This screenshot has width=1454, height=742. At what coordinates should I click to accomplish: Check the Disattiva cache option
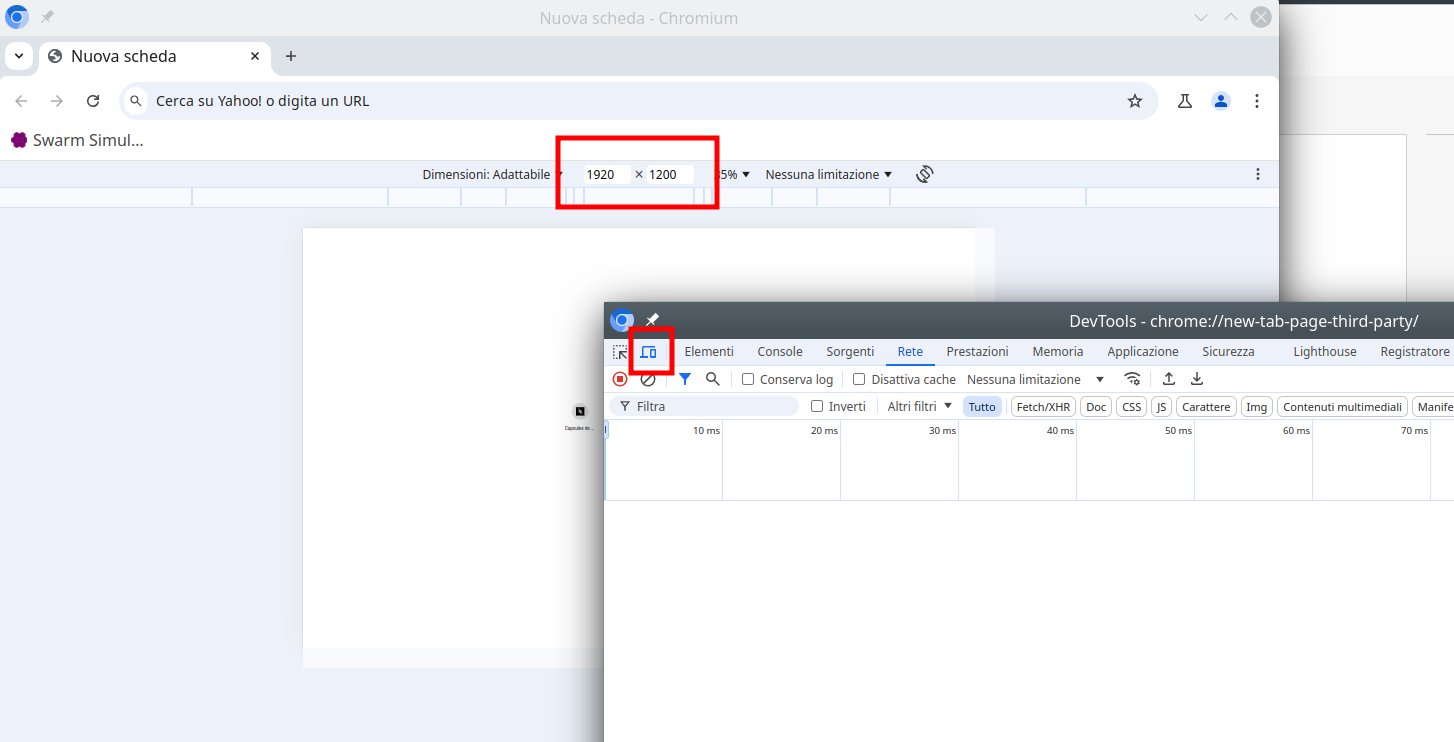click(x=859, y=379)
